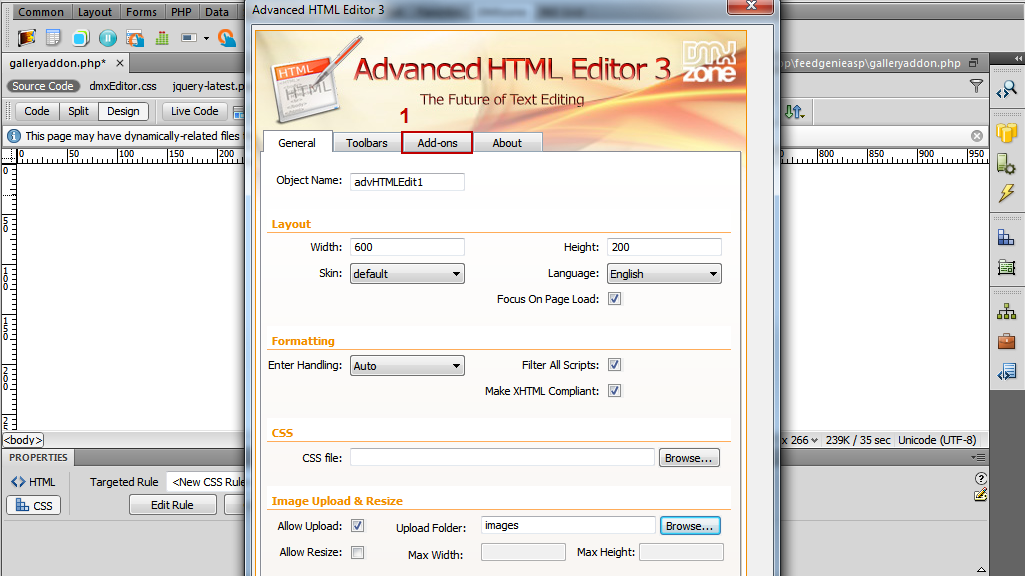Open dropdown arrow beside the button icon
Screen dimensions: 1025x576
click(x=206, y=39)
